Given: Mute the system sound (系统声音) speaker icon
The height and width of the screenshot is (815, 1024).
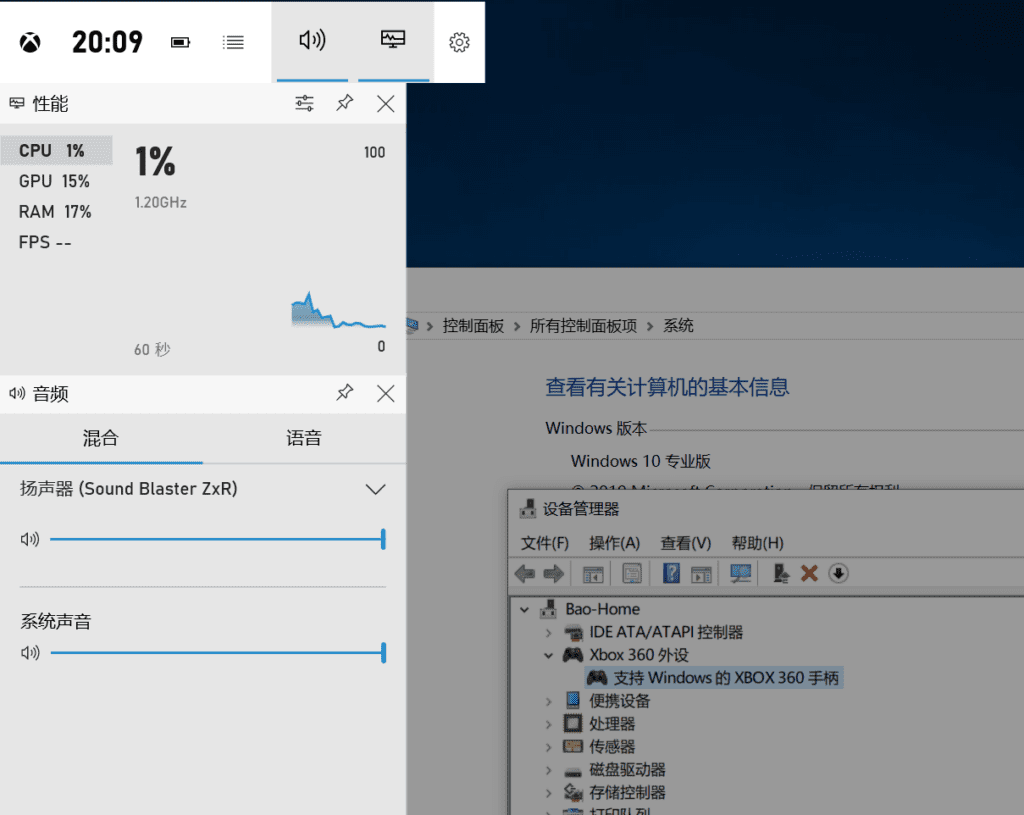Looking at the screenshot, I should 30,653.
